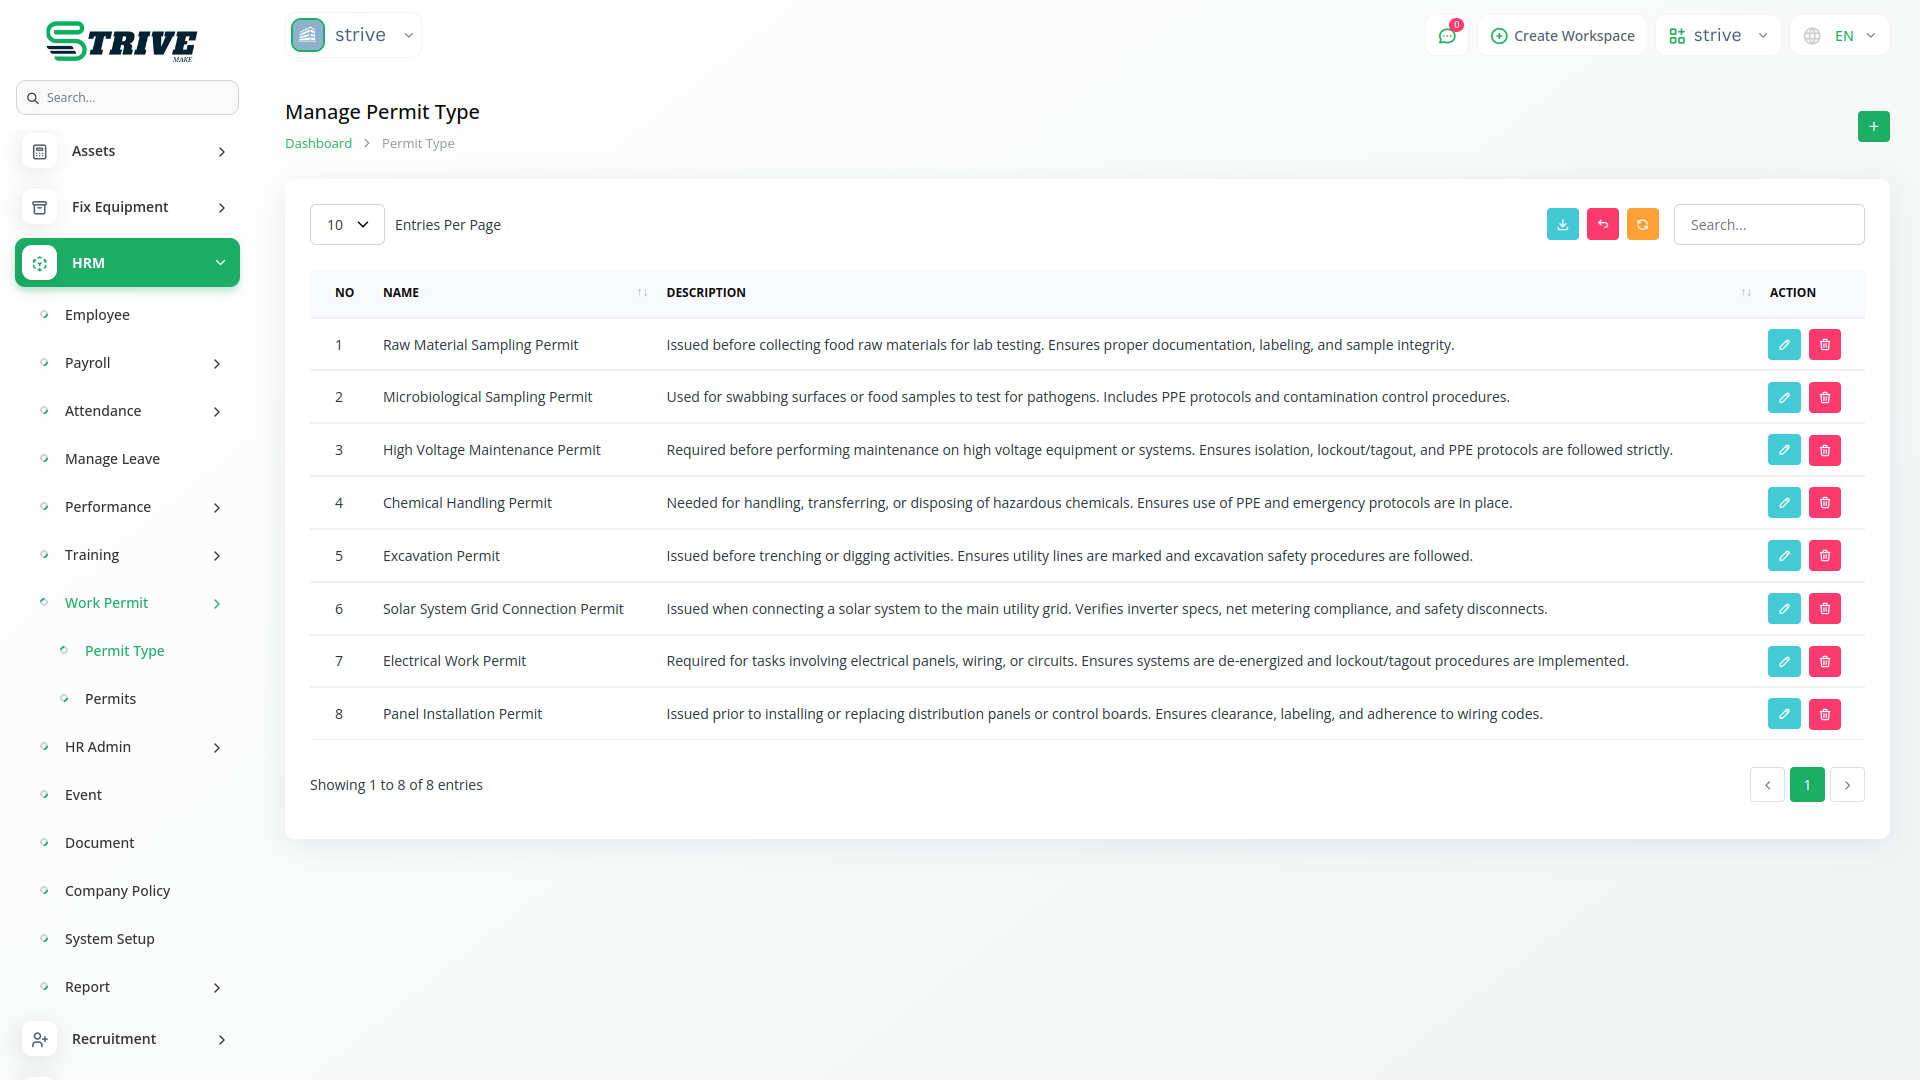1920x1080 pixels.
Task: Open the EN language dropdown
Action: (1842, 36)
